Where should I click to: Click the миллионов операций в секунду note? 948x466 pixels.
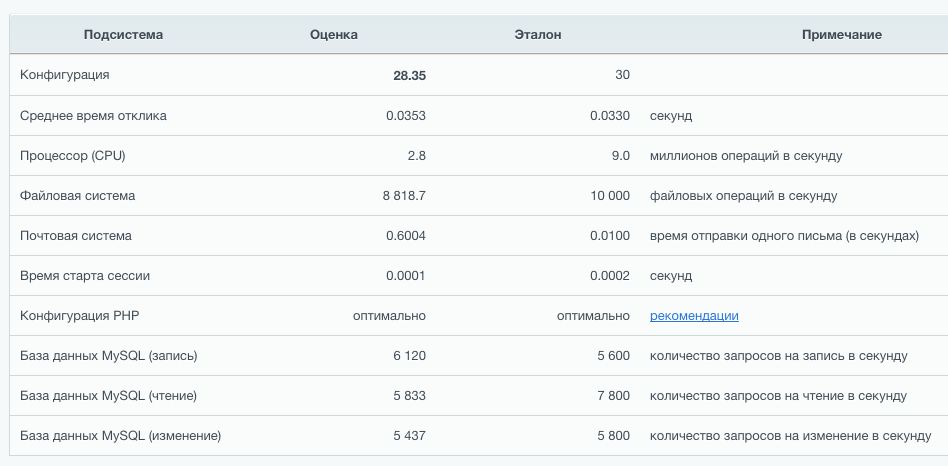(746, 156)
